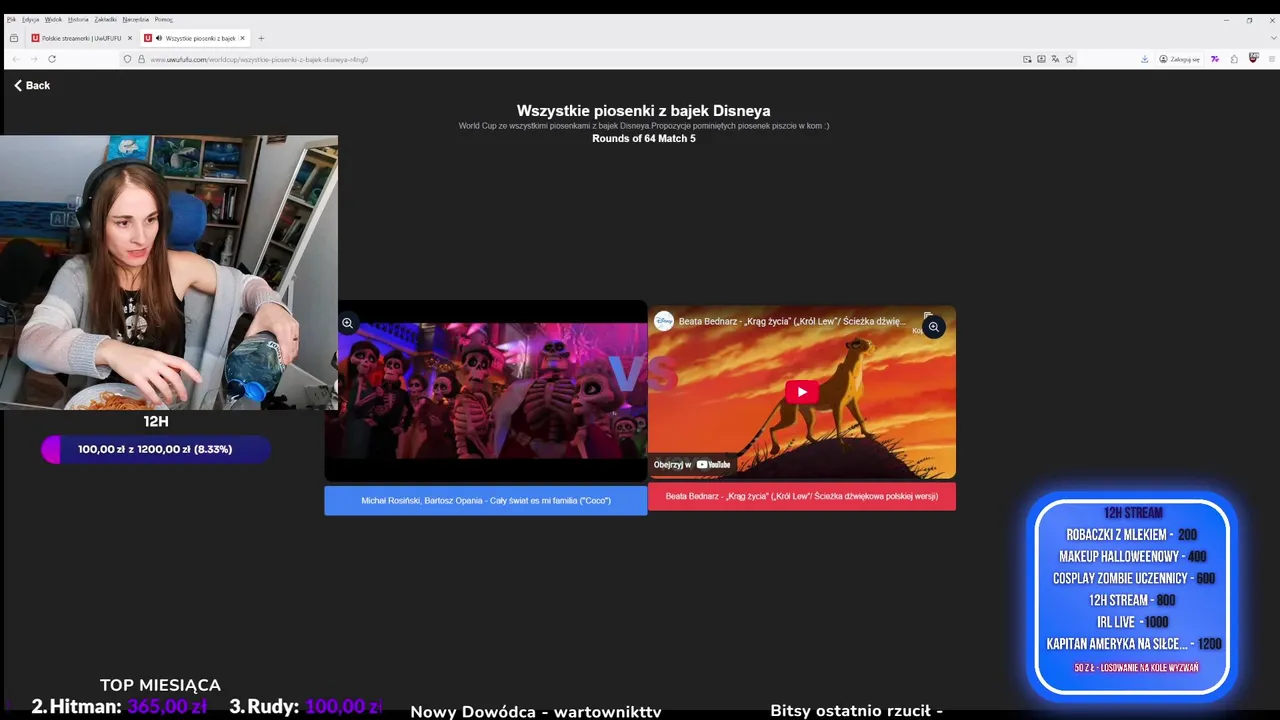Viewport: 1280px width, 720px height.
Task: Open the purple extension icon in toolbar
Action: pyautogui.click(x=1215, y=59)
